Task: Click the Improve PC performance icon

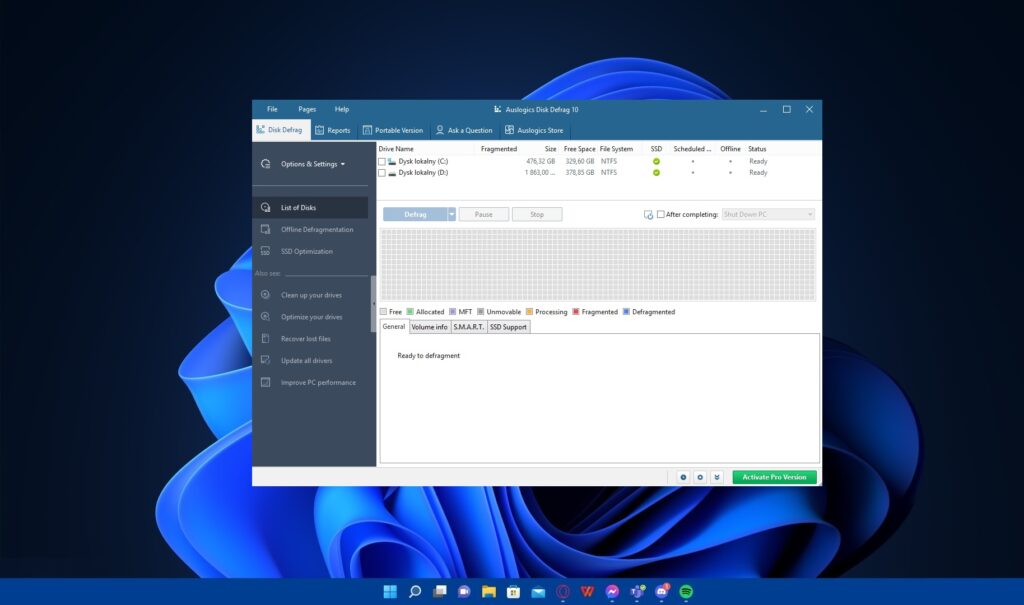Action: click(266, 382)
